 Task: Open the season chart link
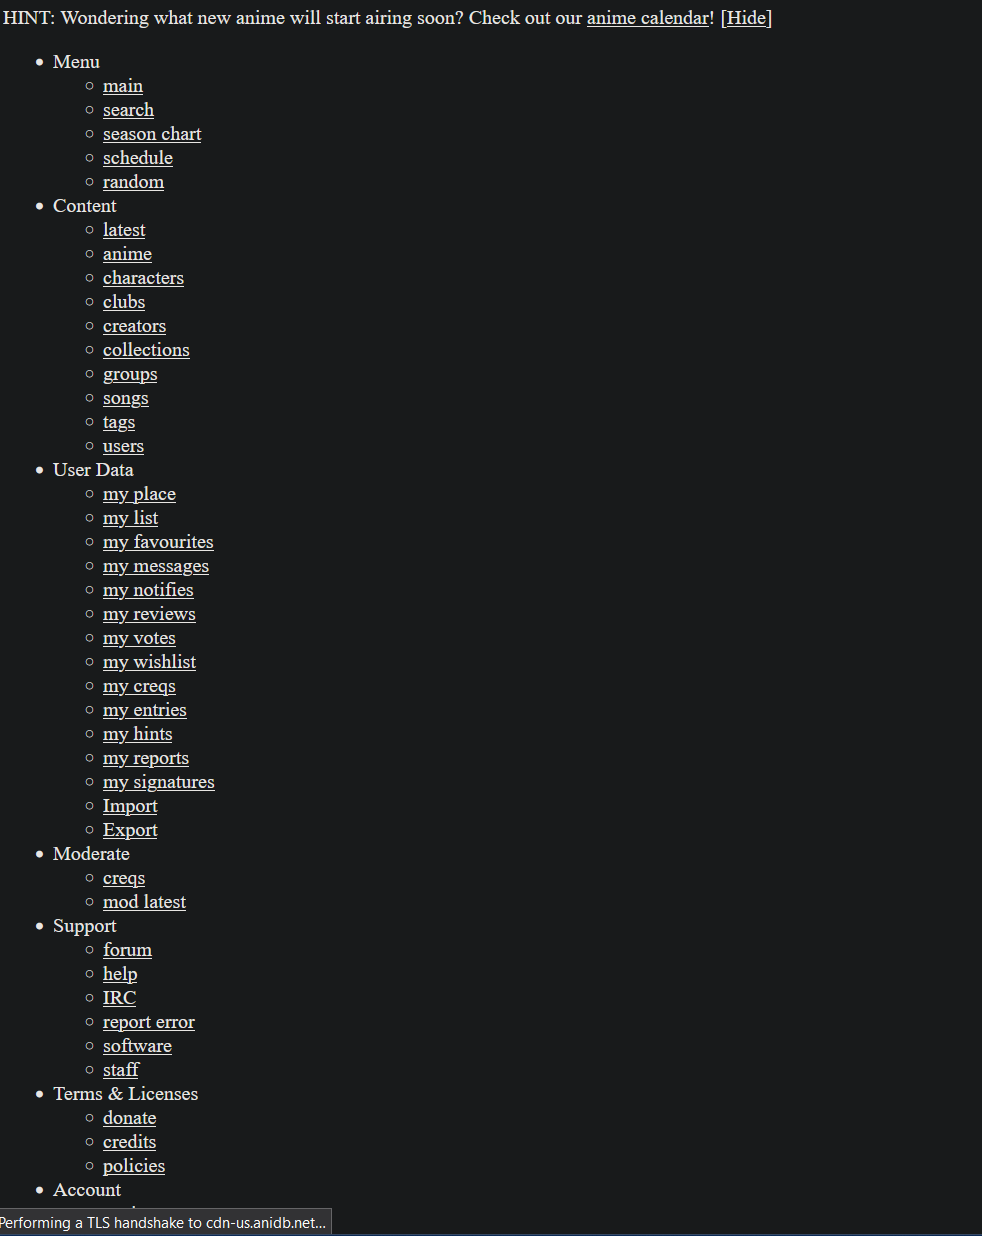152,134
